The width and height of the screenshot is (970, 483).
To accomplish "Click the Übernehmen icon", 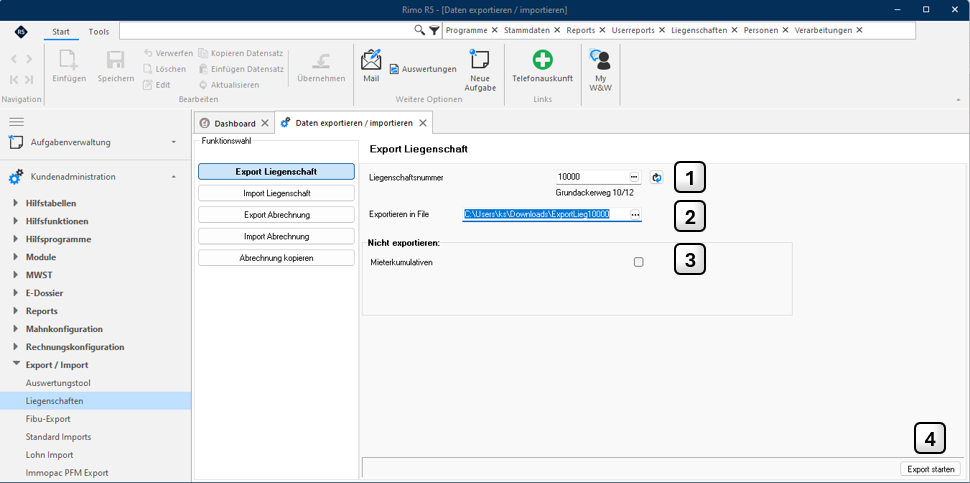I will 321,61.
